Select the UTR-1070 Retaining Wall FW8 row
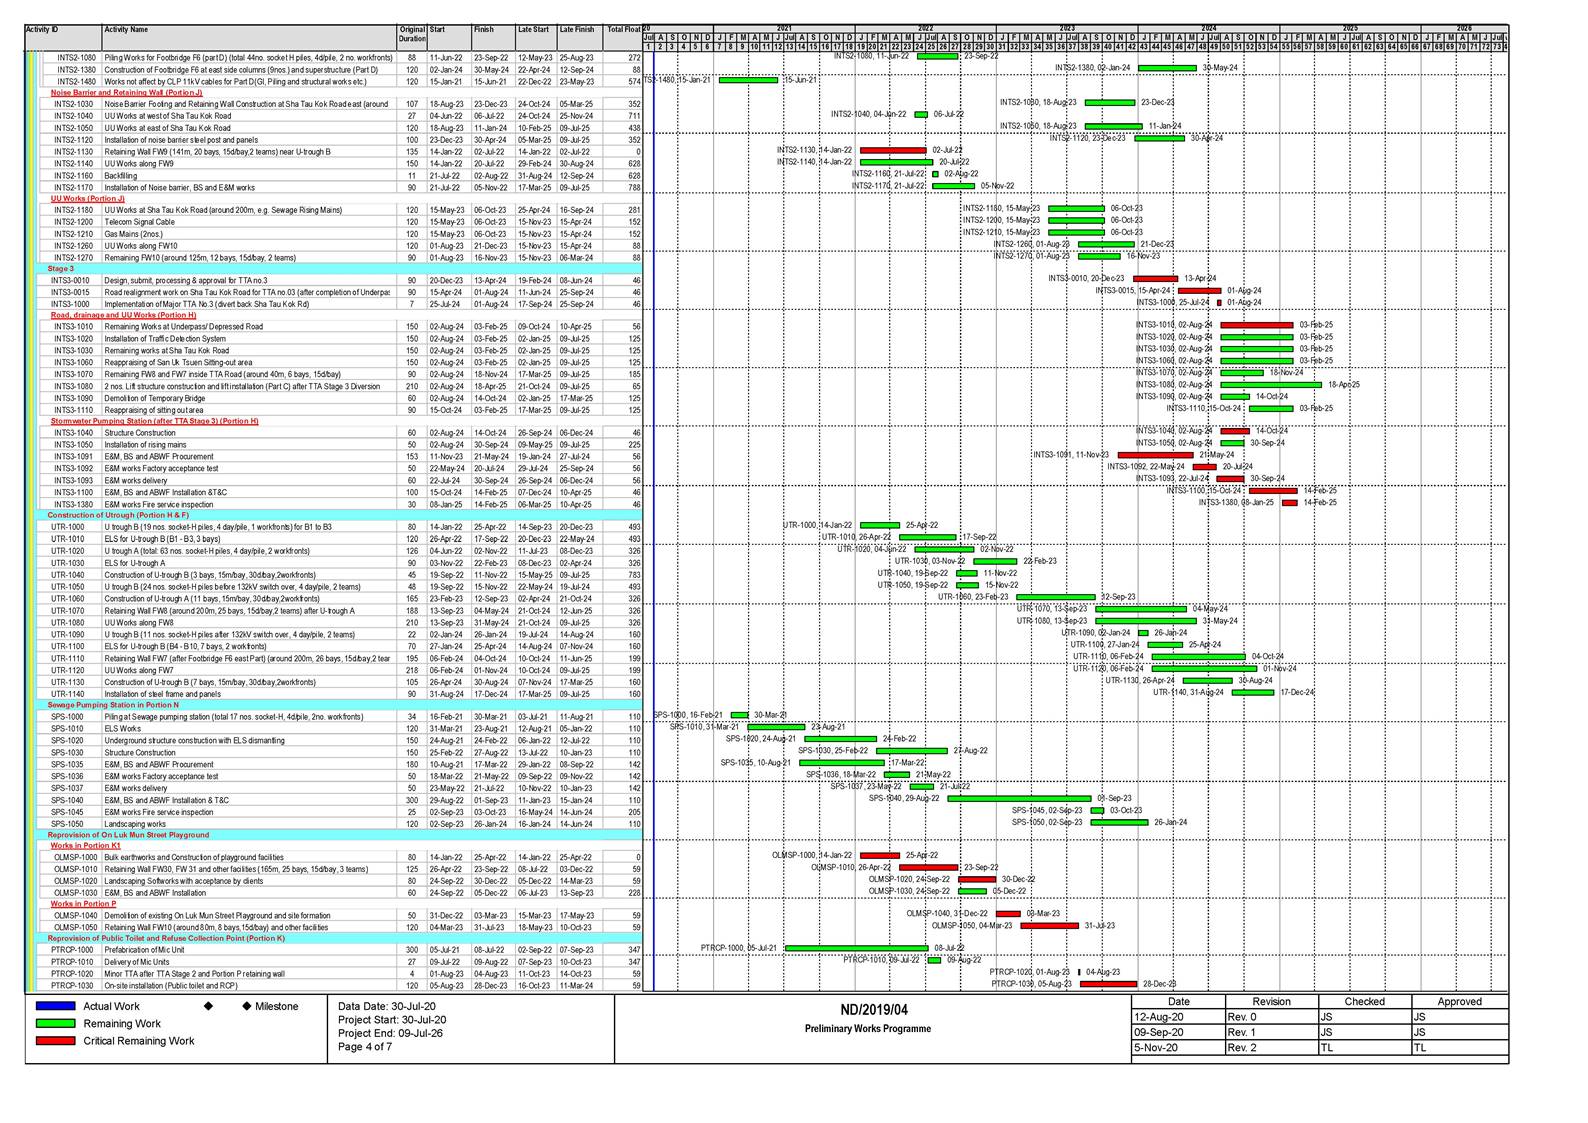Screen dimensions: 1588x1123 tap(229, 610)
